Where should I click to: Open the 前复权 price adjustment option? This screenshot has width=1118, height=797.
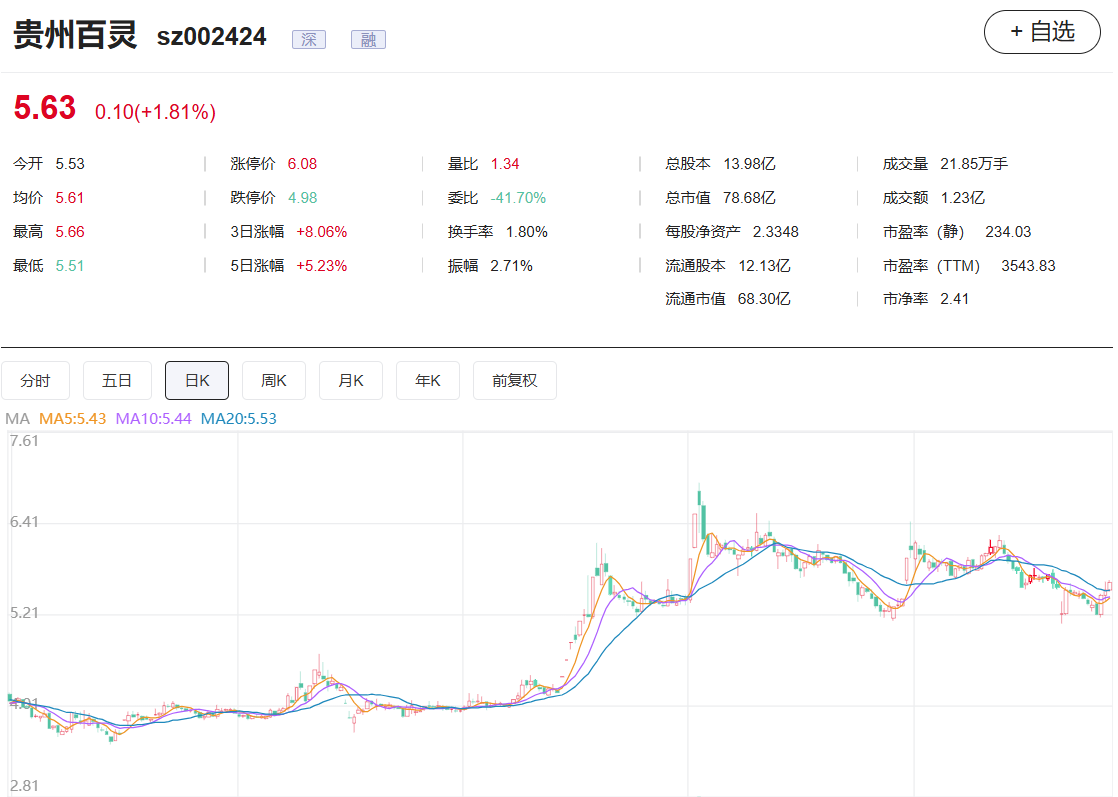coord(514,381)
